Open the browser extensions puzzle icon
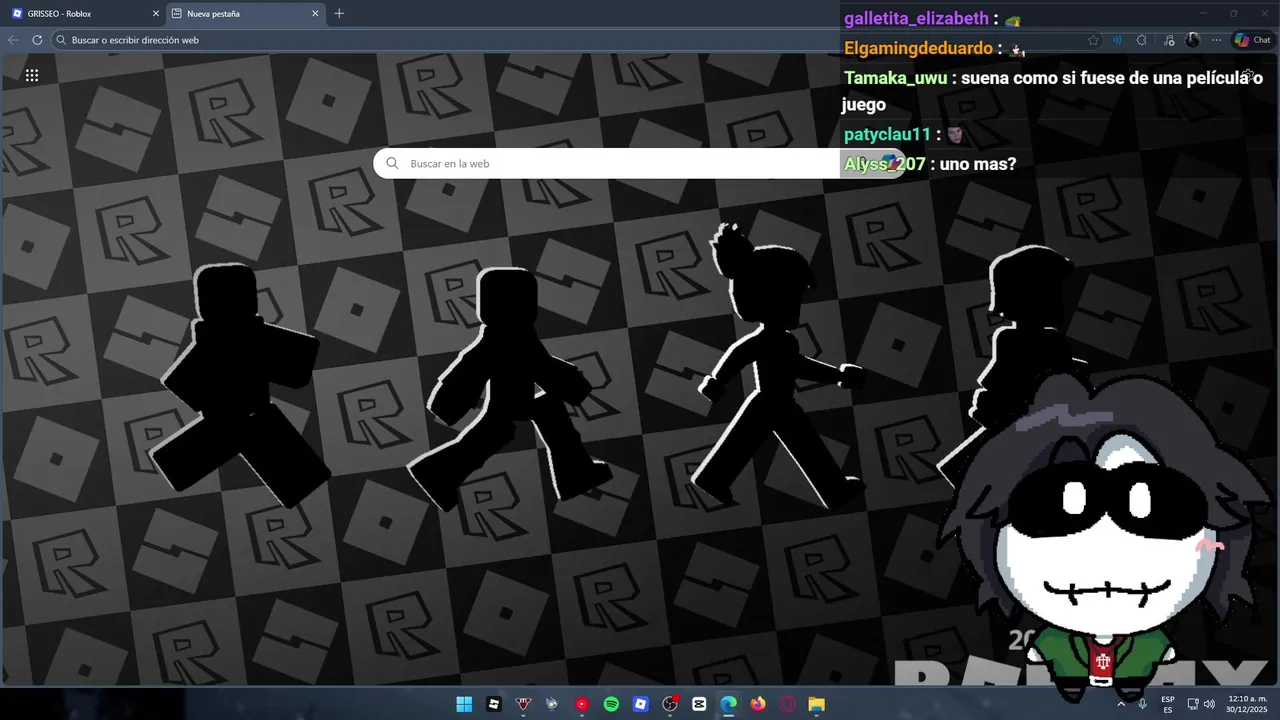 click(x=1142, y=40)
